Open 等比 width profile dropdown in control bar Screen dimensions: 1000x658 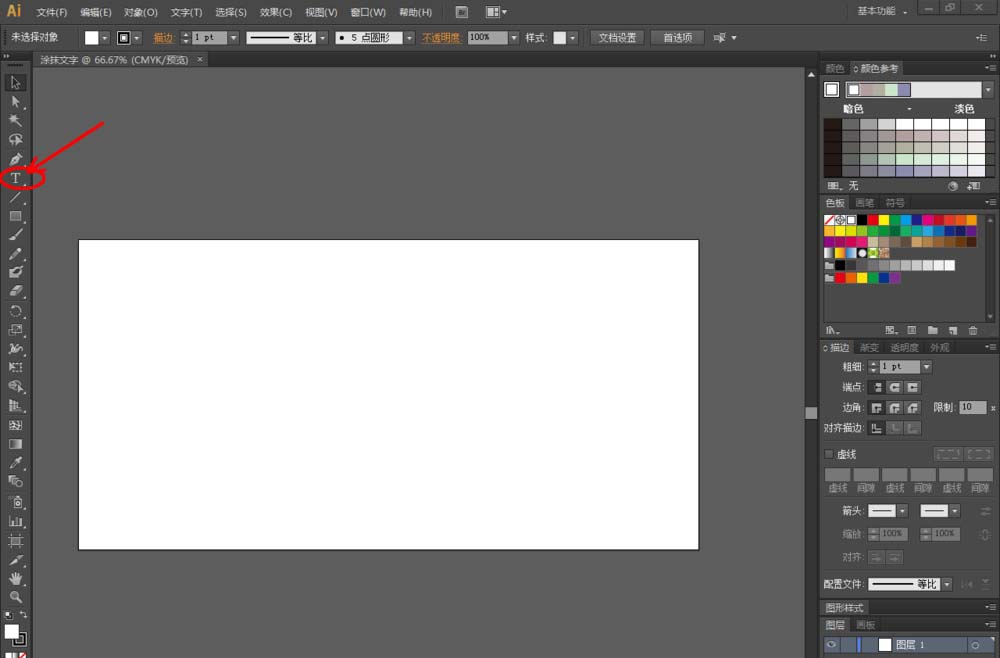click(323, 38)
